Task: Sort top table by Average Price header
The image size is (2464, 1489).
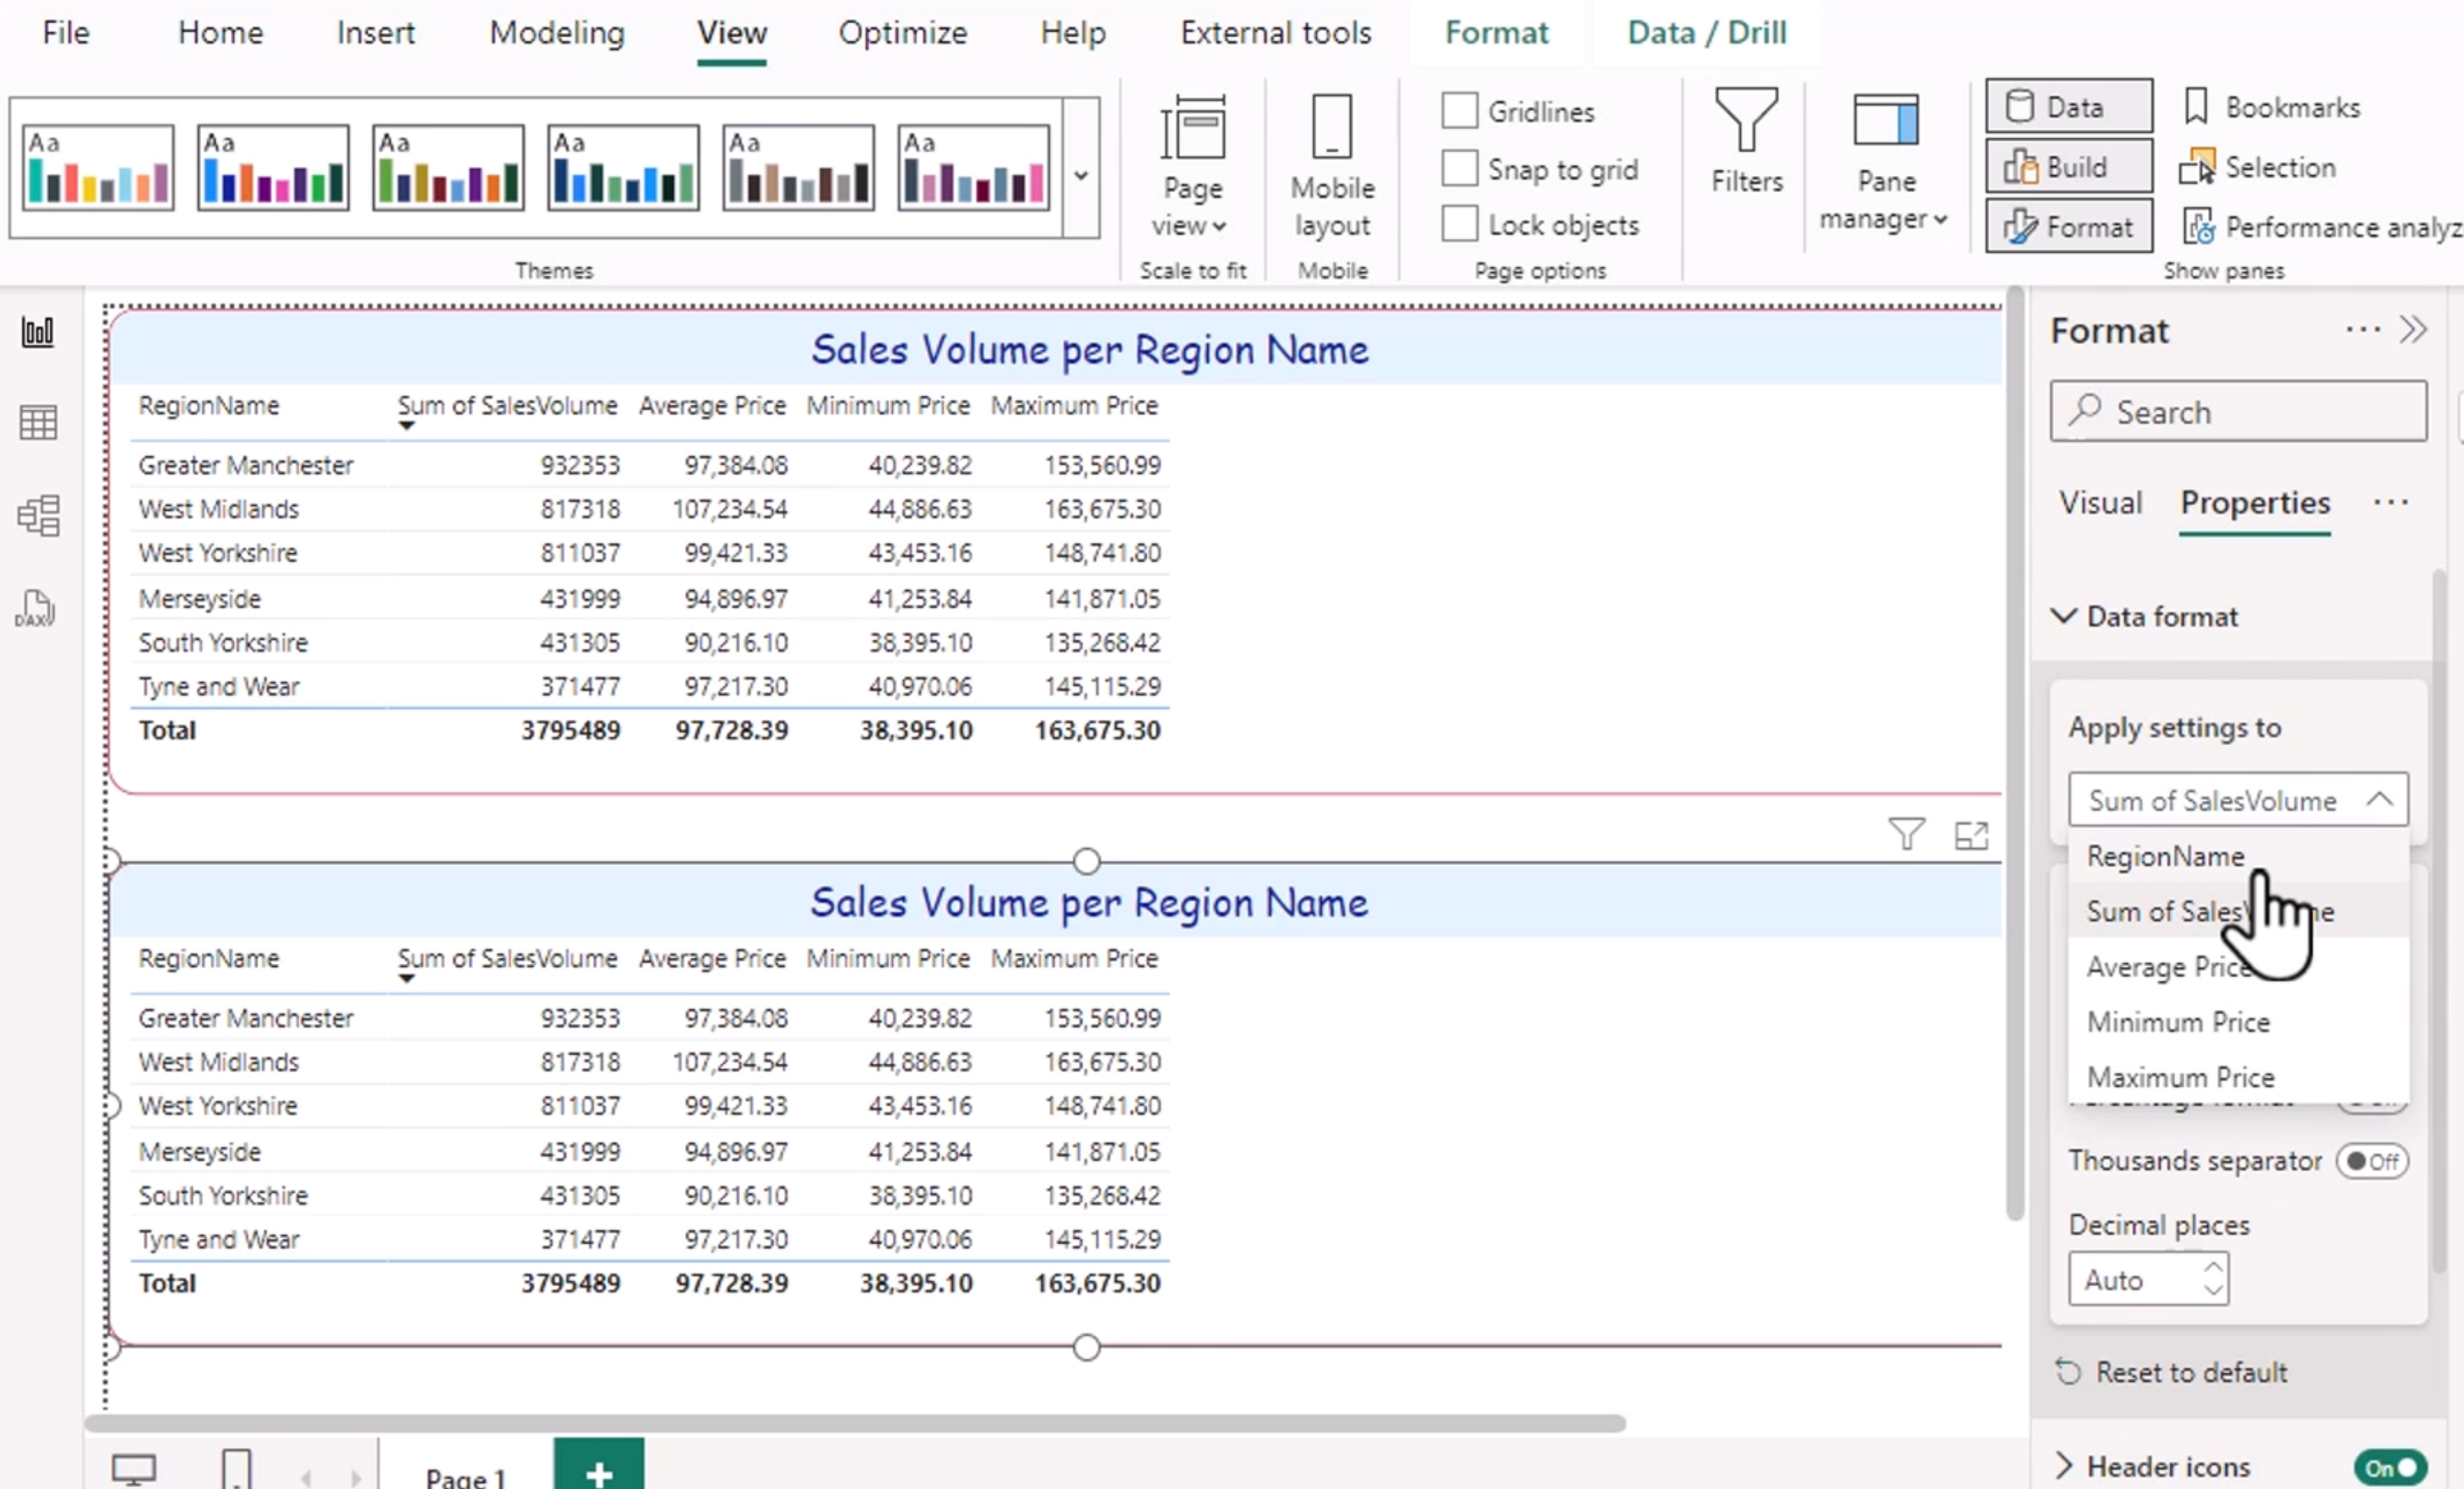Action: click(712, 406)
